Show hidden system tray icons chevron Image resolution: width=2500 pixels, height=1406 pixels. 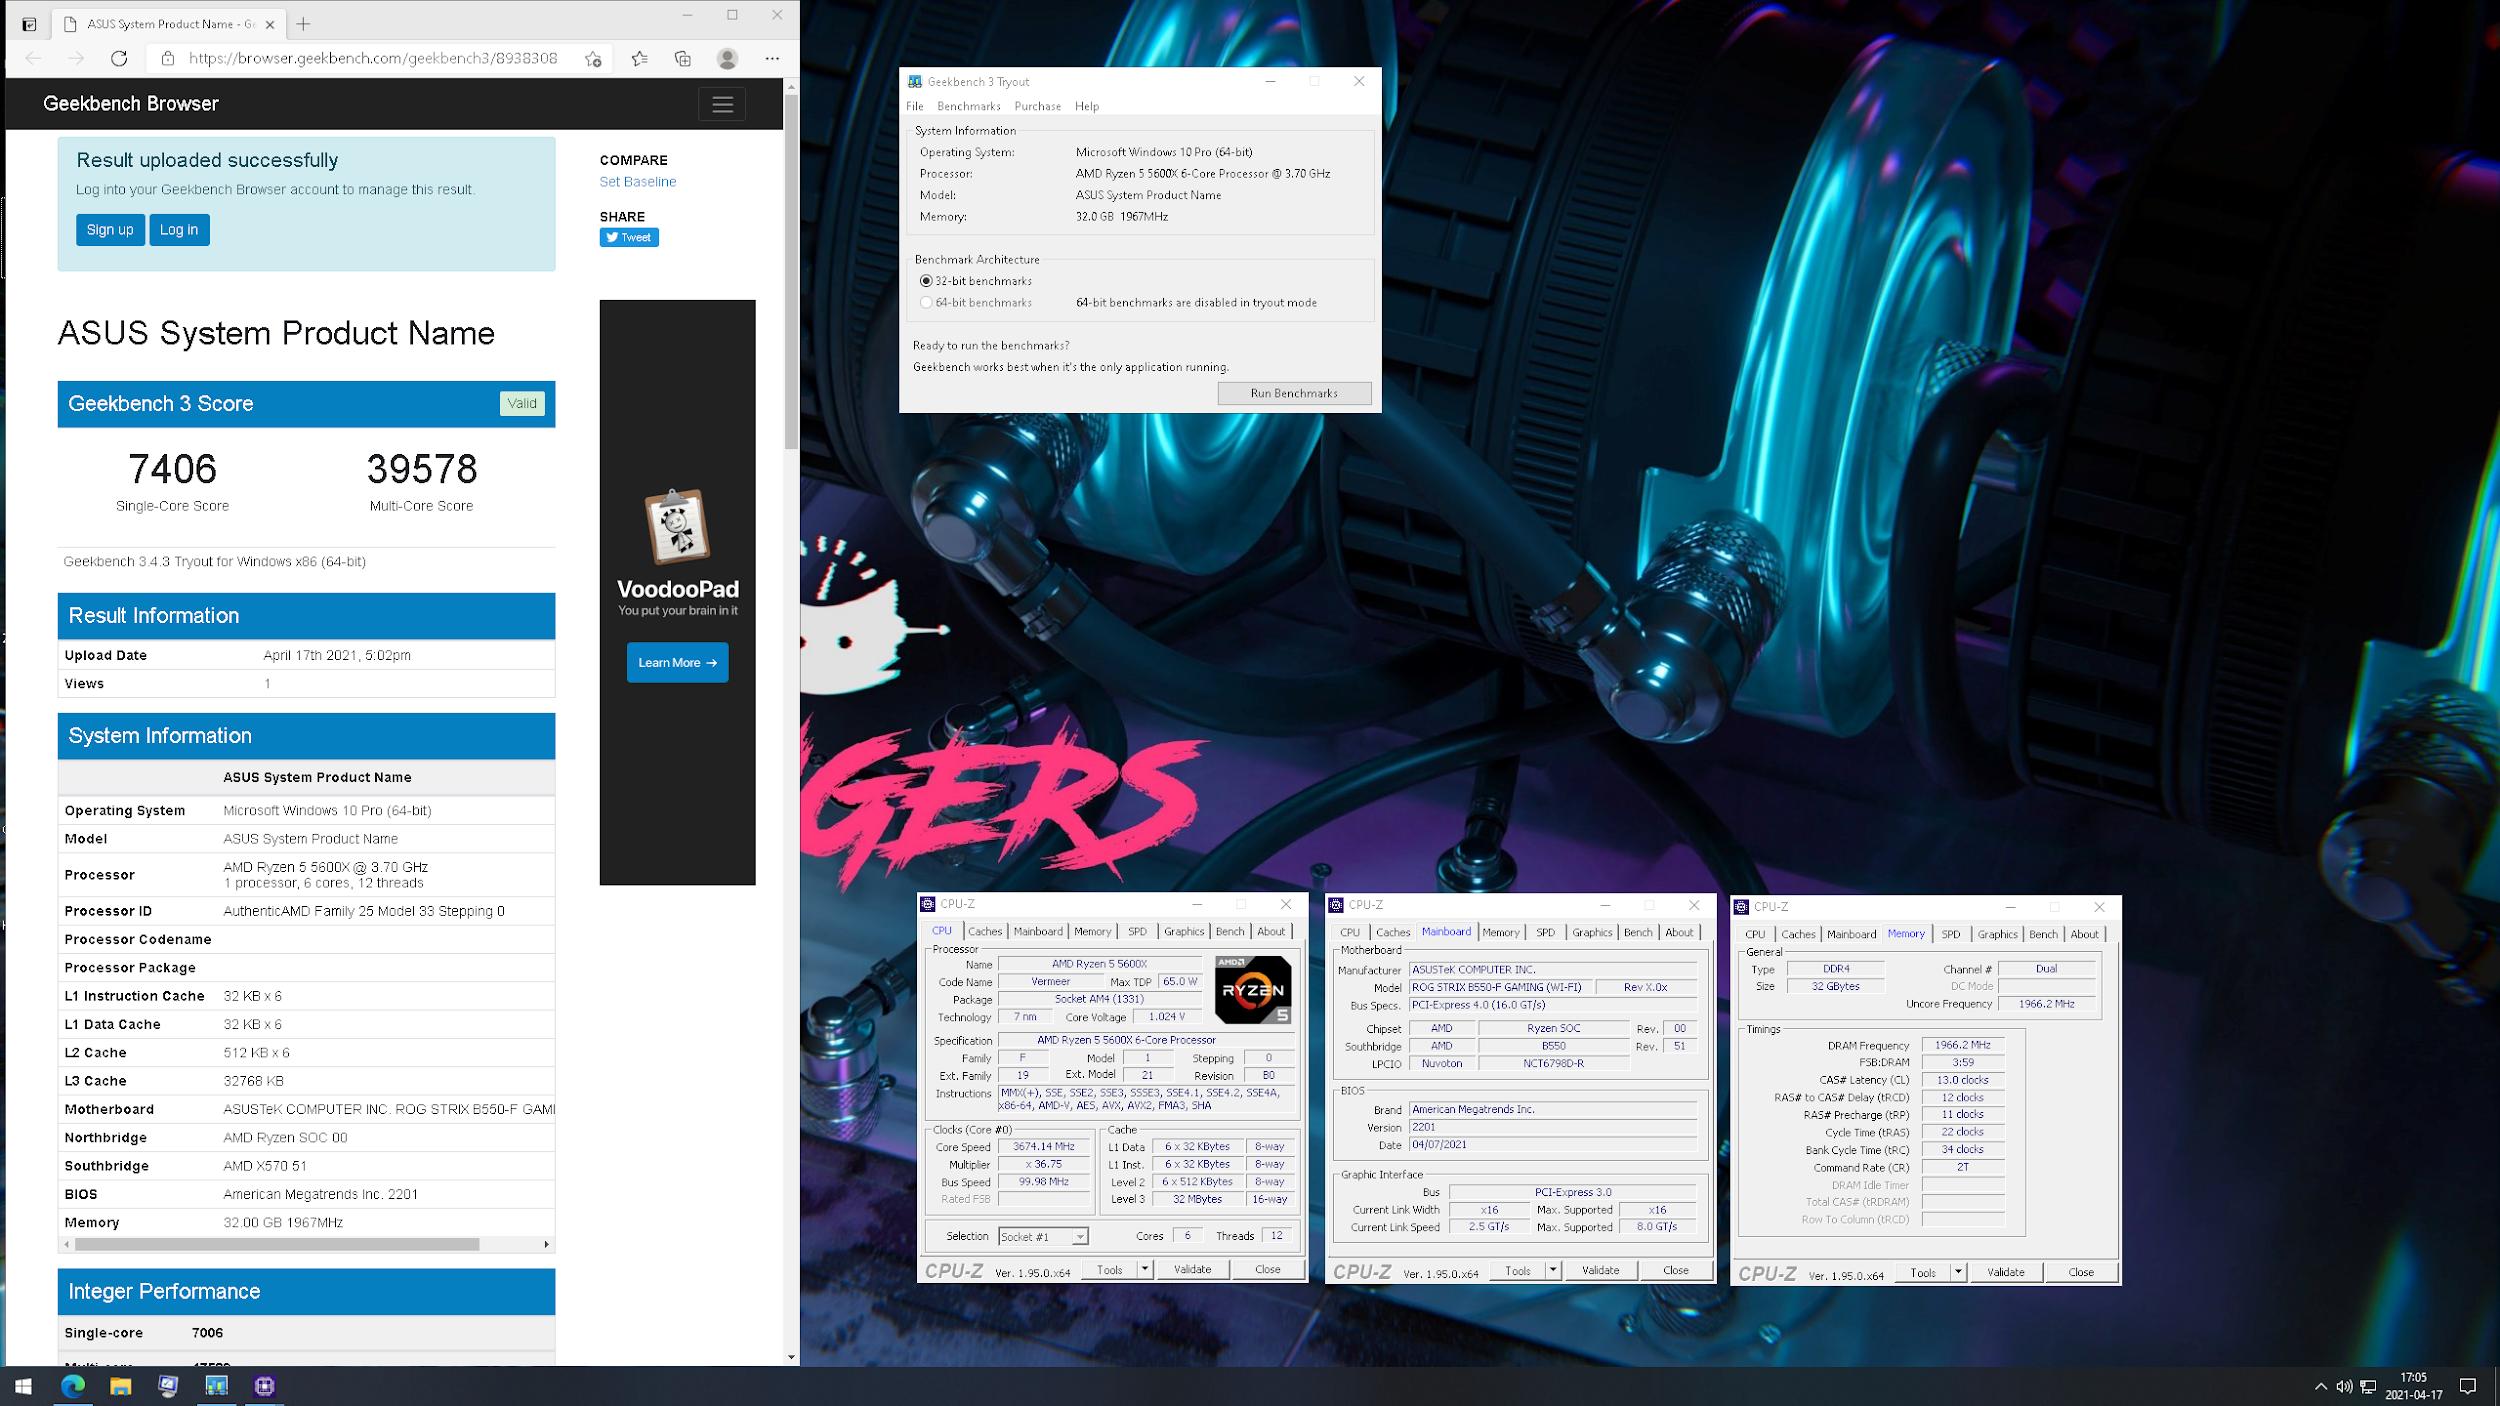(2320, 1386)
